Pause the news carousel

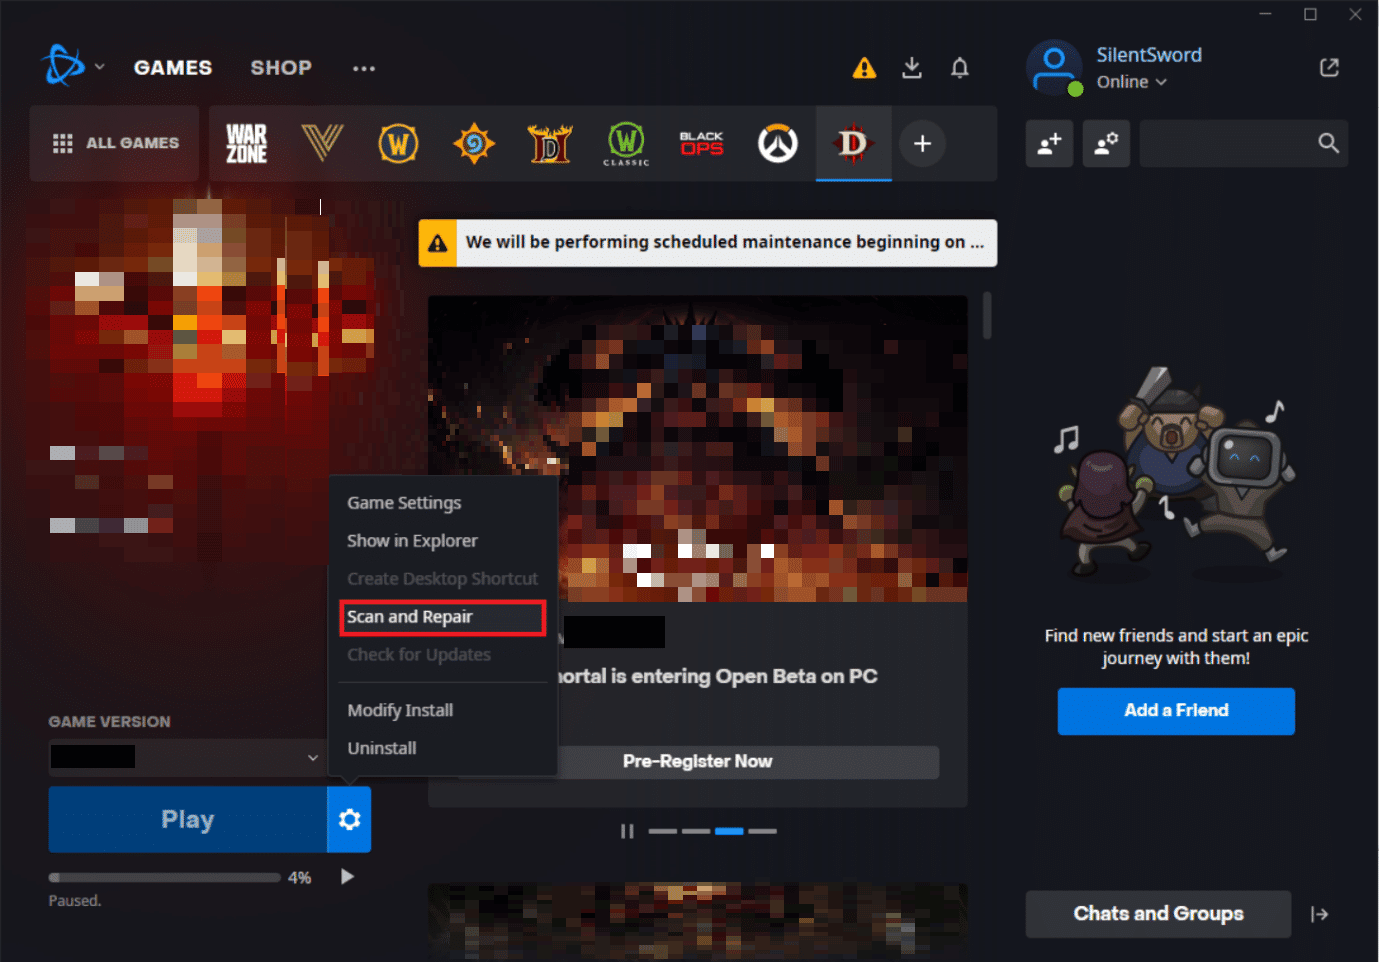point(627,831)
